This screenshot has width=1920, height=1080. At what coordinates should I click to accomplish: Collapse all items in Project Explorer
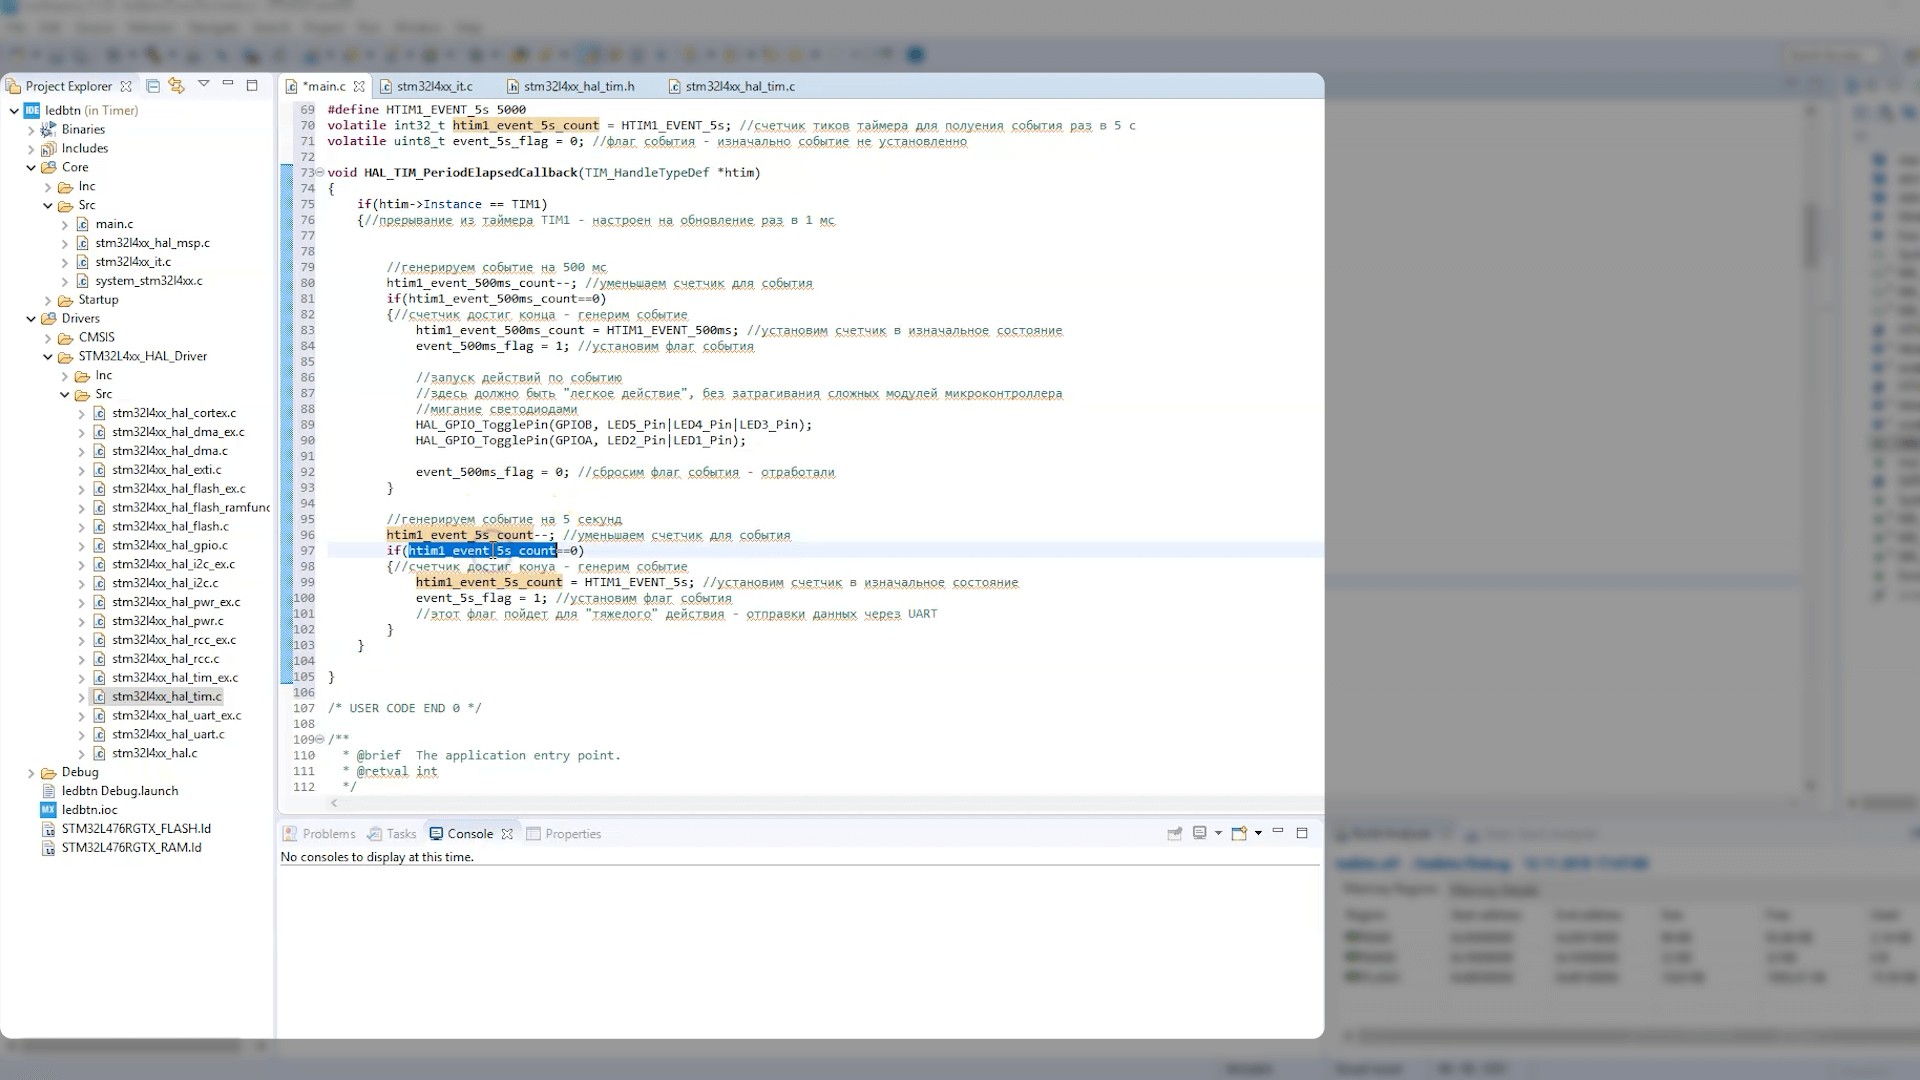pyautogui.click(x=153, y=86)
